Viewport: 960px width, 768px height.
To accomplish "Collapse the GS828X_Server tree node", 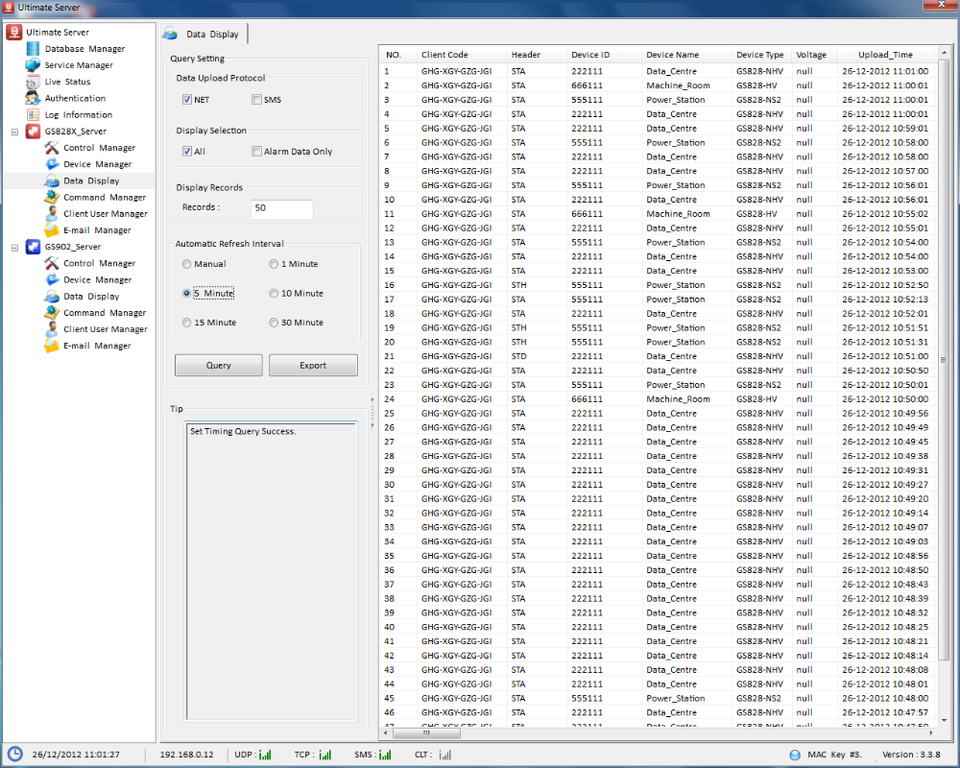I will pos(15,132).
